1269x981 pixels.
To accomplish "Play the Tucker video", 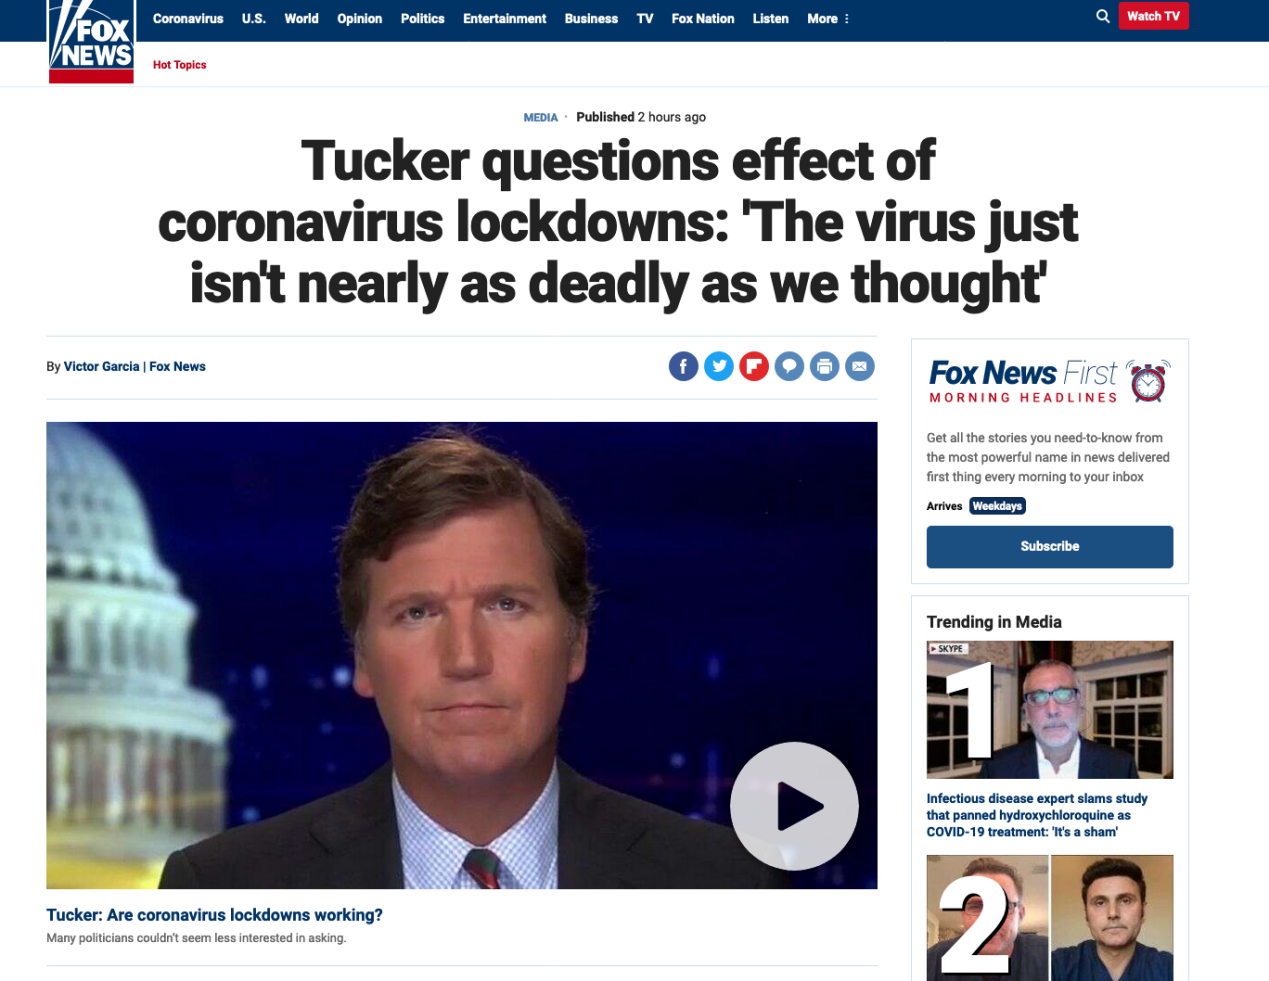I will 794,806.
